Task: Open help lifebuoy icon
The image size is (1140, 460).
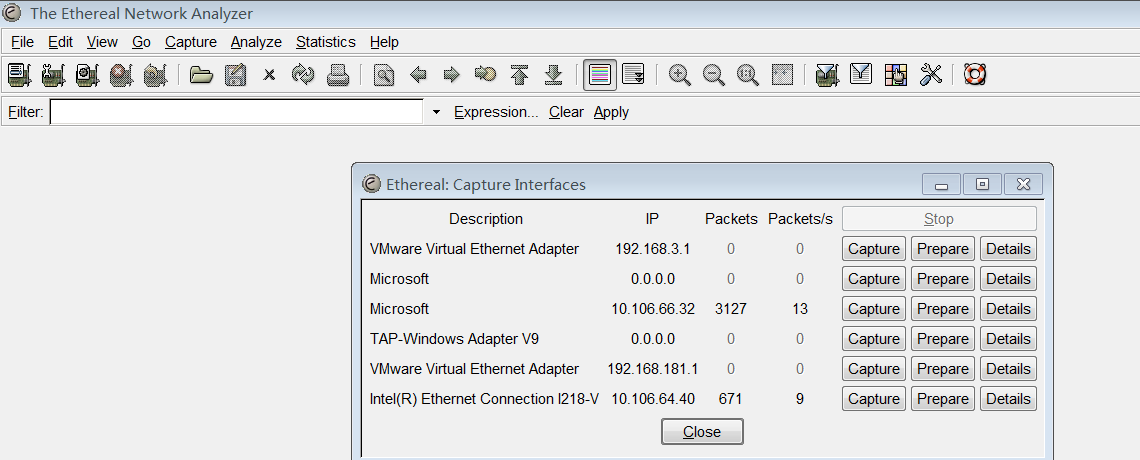Action: pos(974,75)
